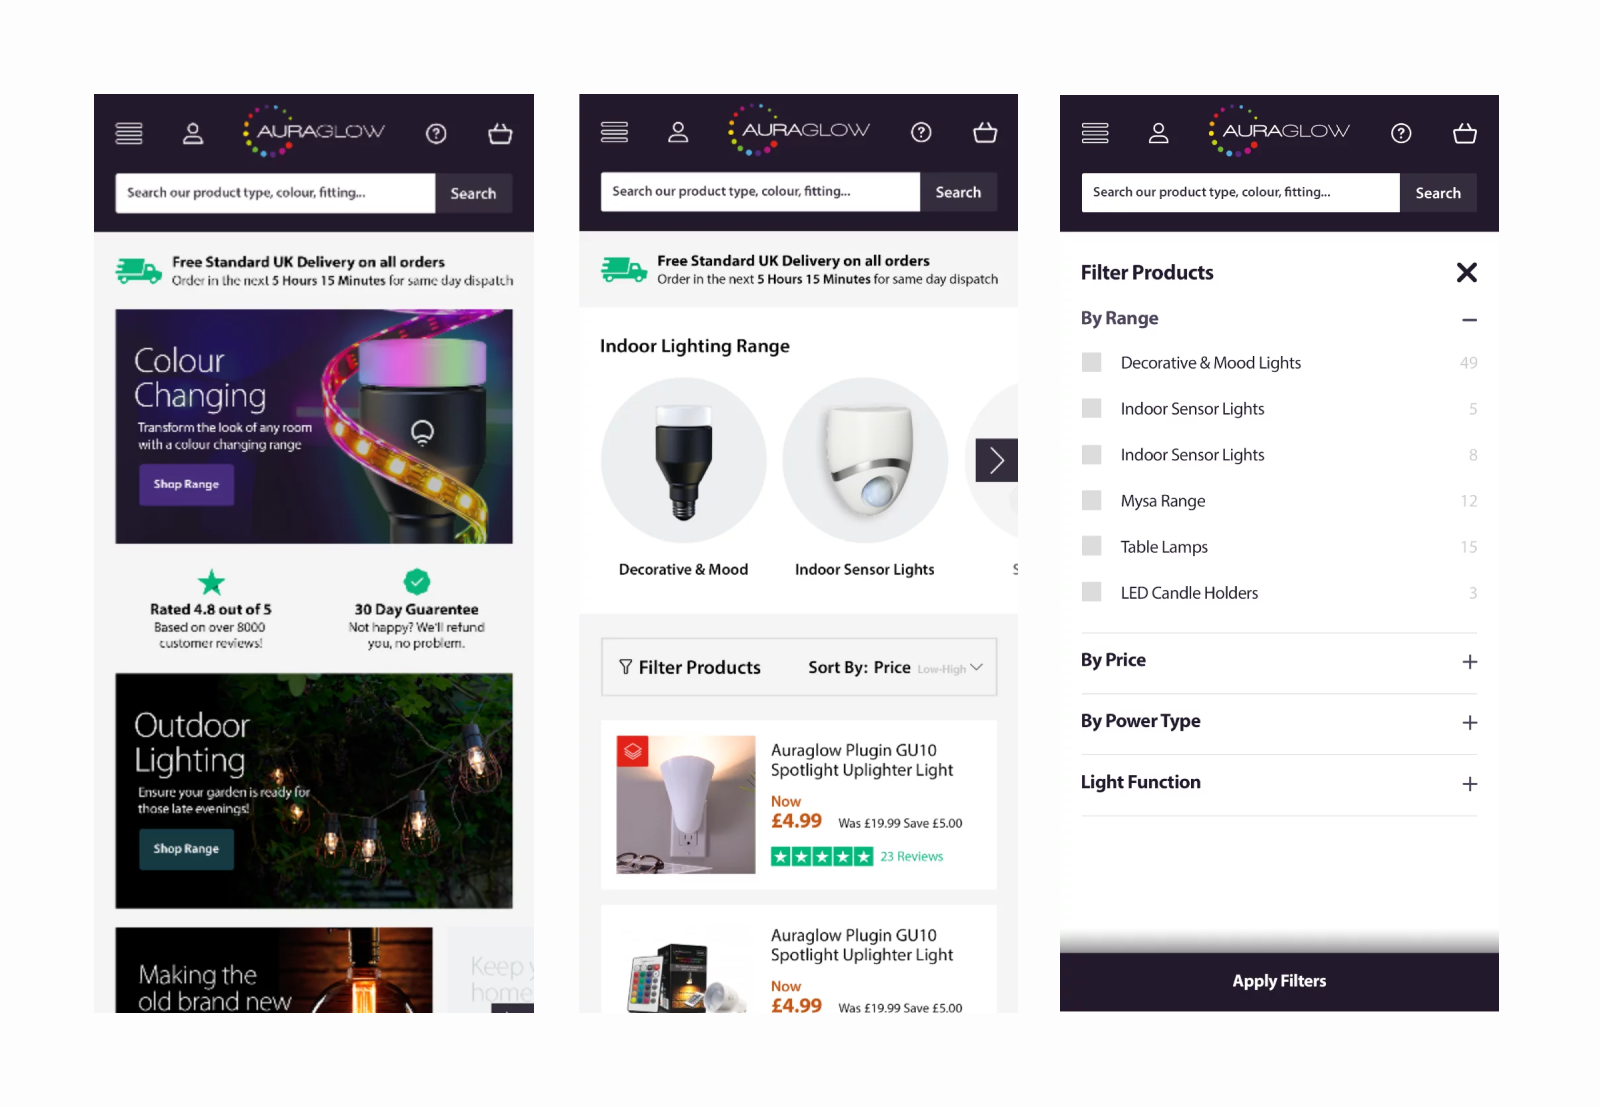Click delivery truck icon in left screen
The image size is (1600, 1107).
point(138,271)
